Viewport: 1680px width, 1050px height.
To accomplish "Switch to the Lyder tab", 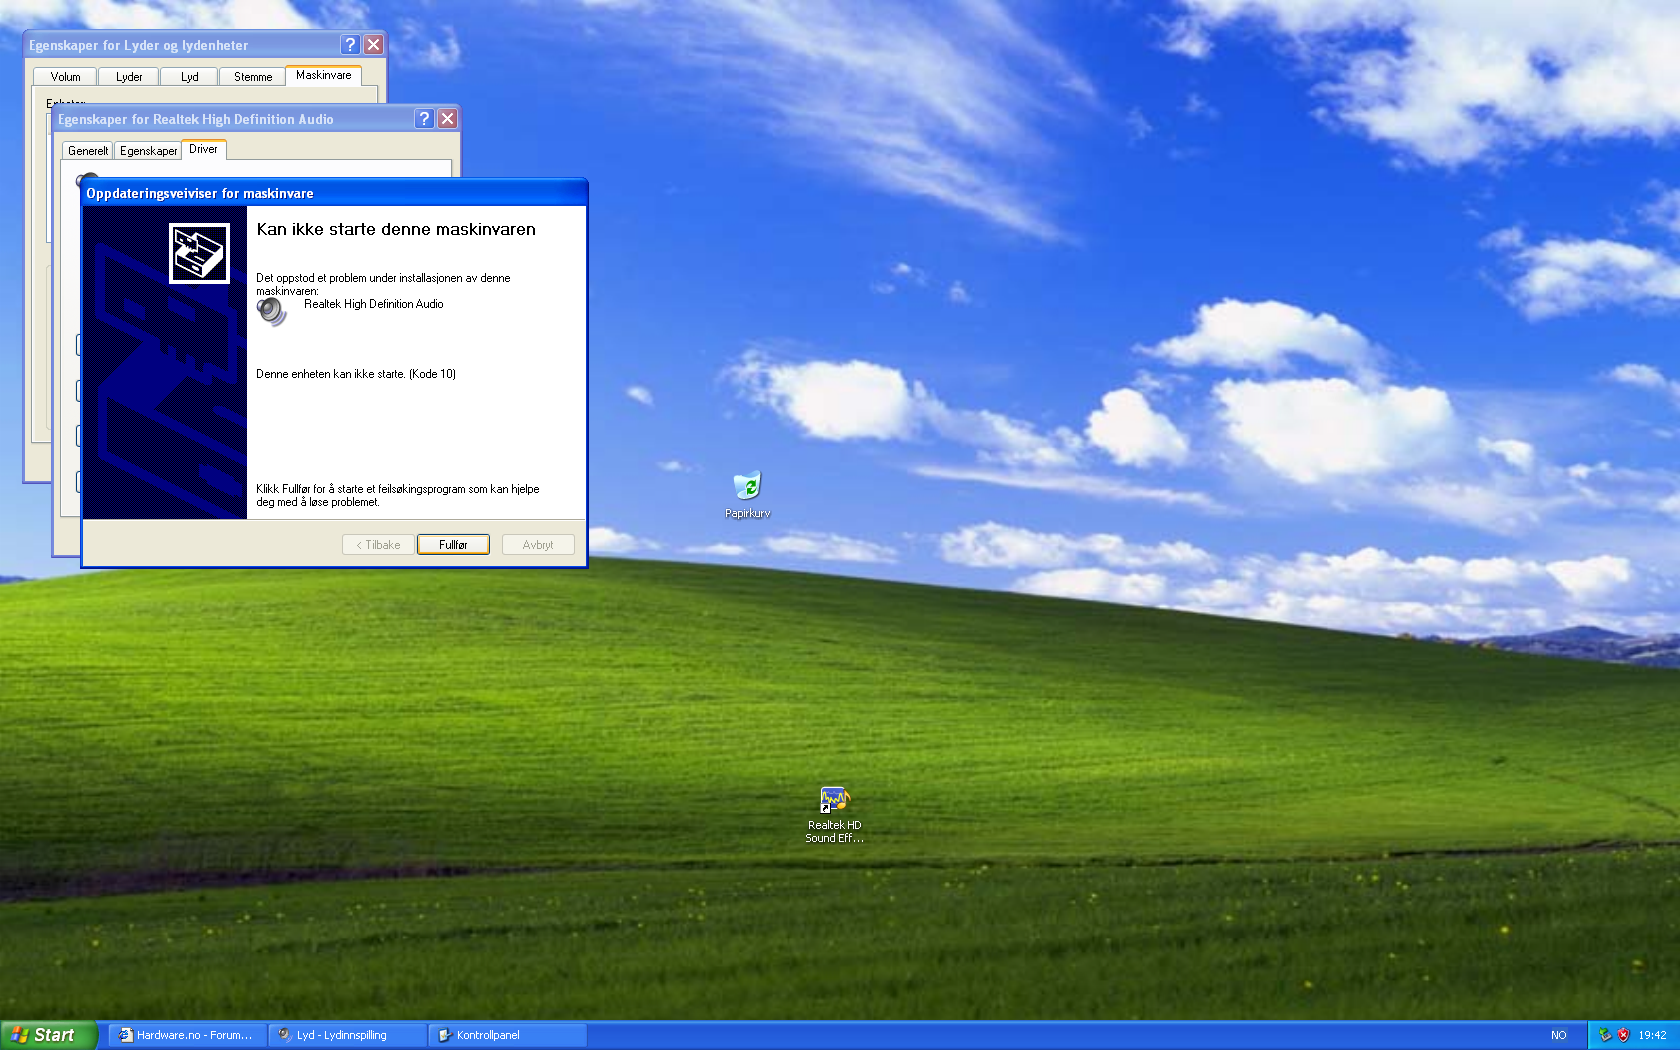I will point(129,77).
